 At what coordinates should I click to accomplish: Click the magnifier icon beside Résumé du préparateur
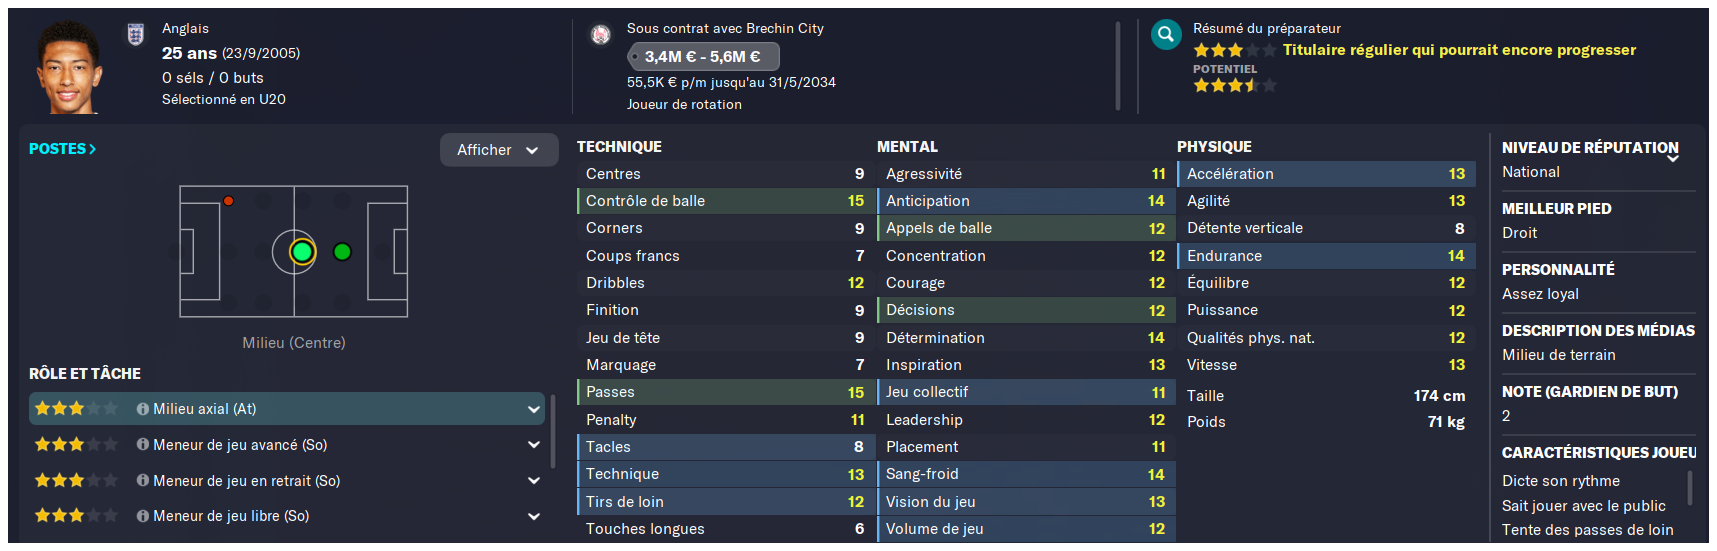tap(1165, 35)
